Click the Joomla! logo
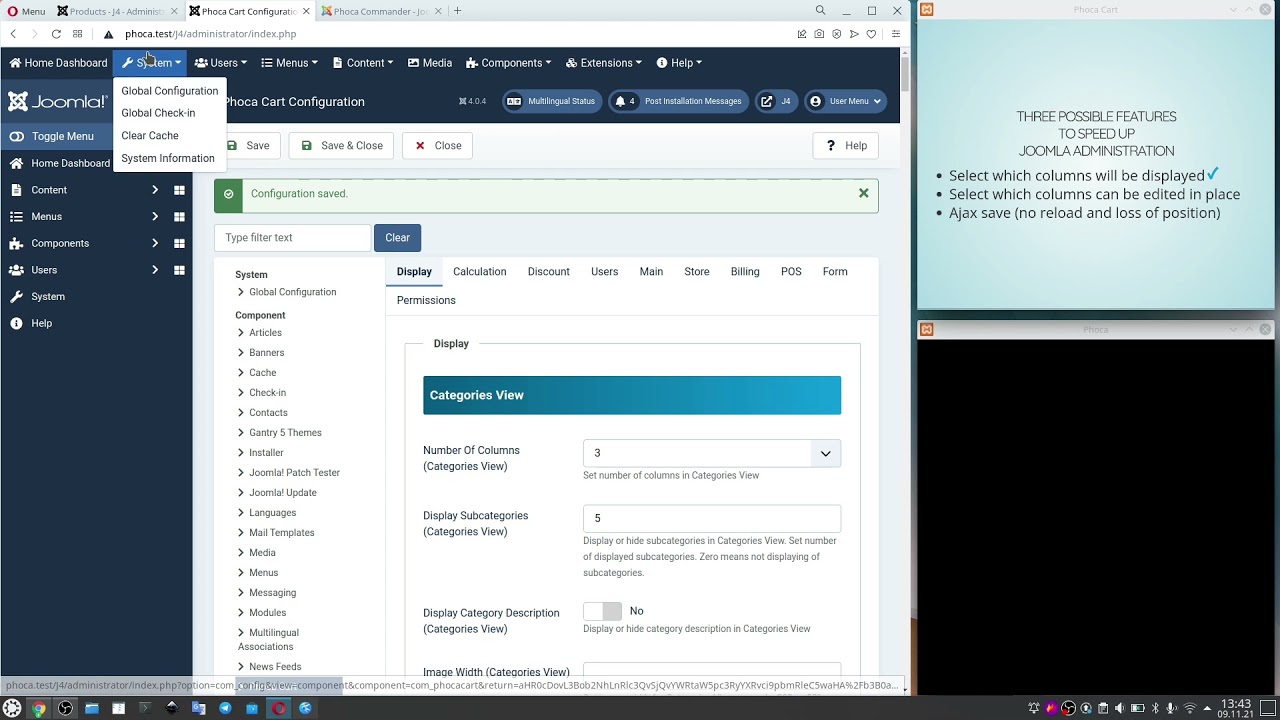1280x720 pixels. [57, 101]
